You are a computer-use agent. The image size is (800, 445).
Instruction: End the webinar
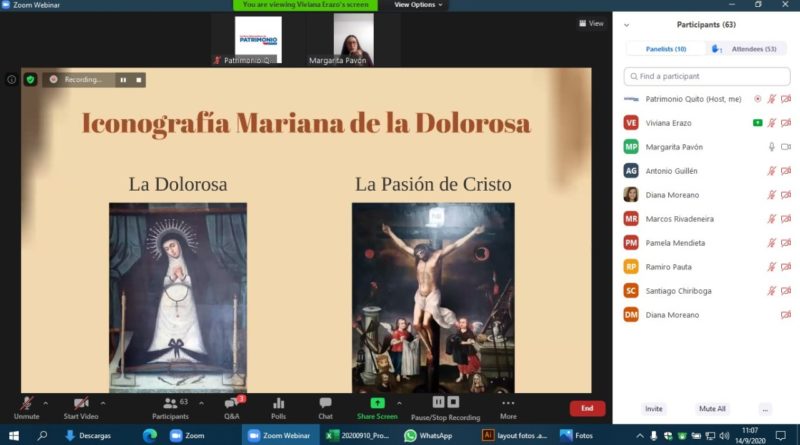(587, 408)
